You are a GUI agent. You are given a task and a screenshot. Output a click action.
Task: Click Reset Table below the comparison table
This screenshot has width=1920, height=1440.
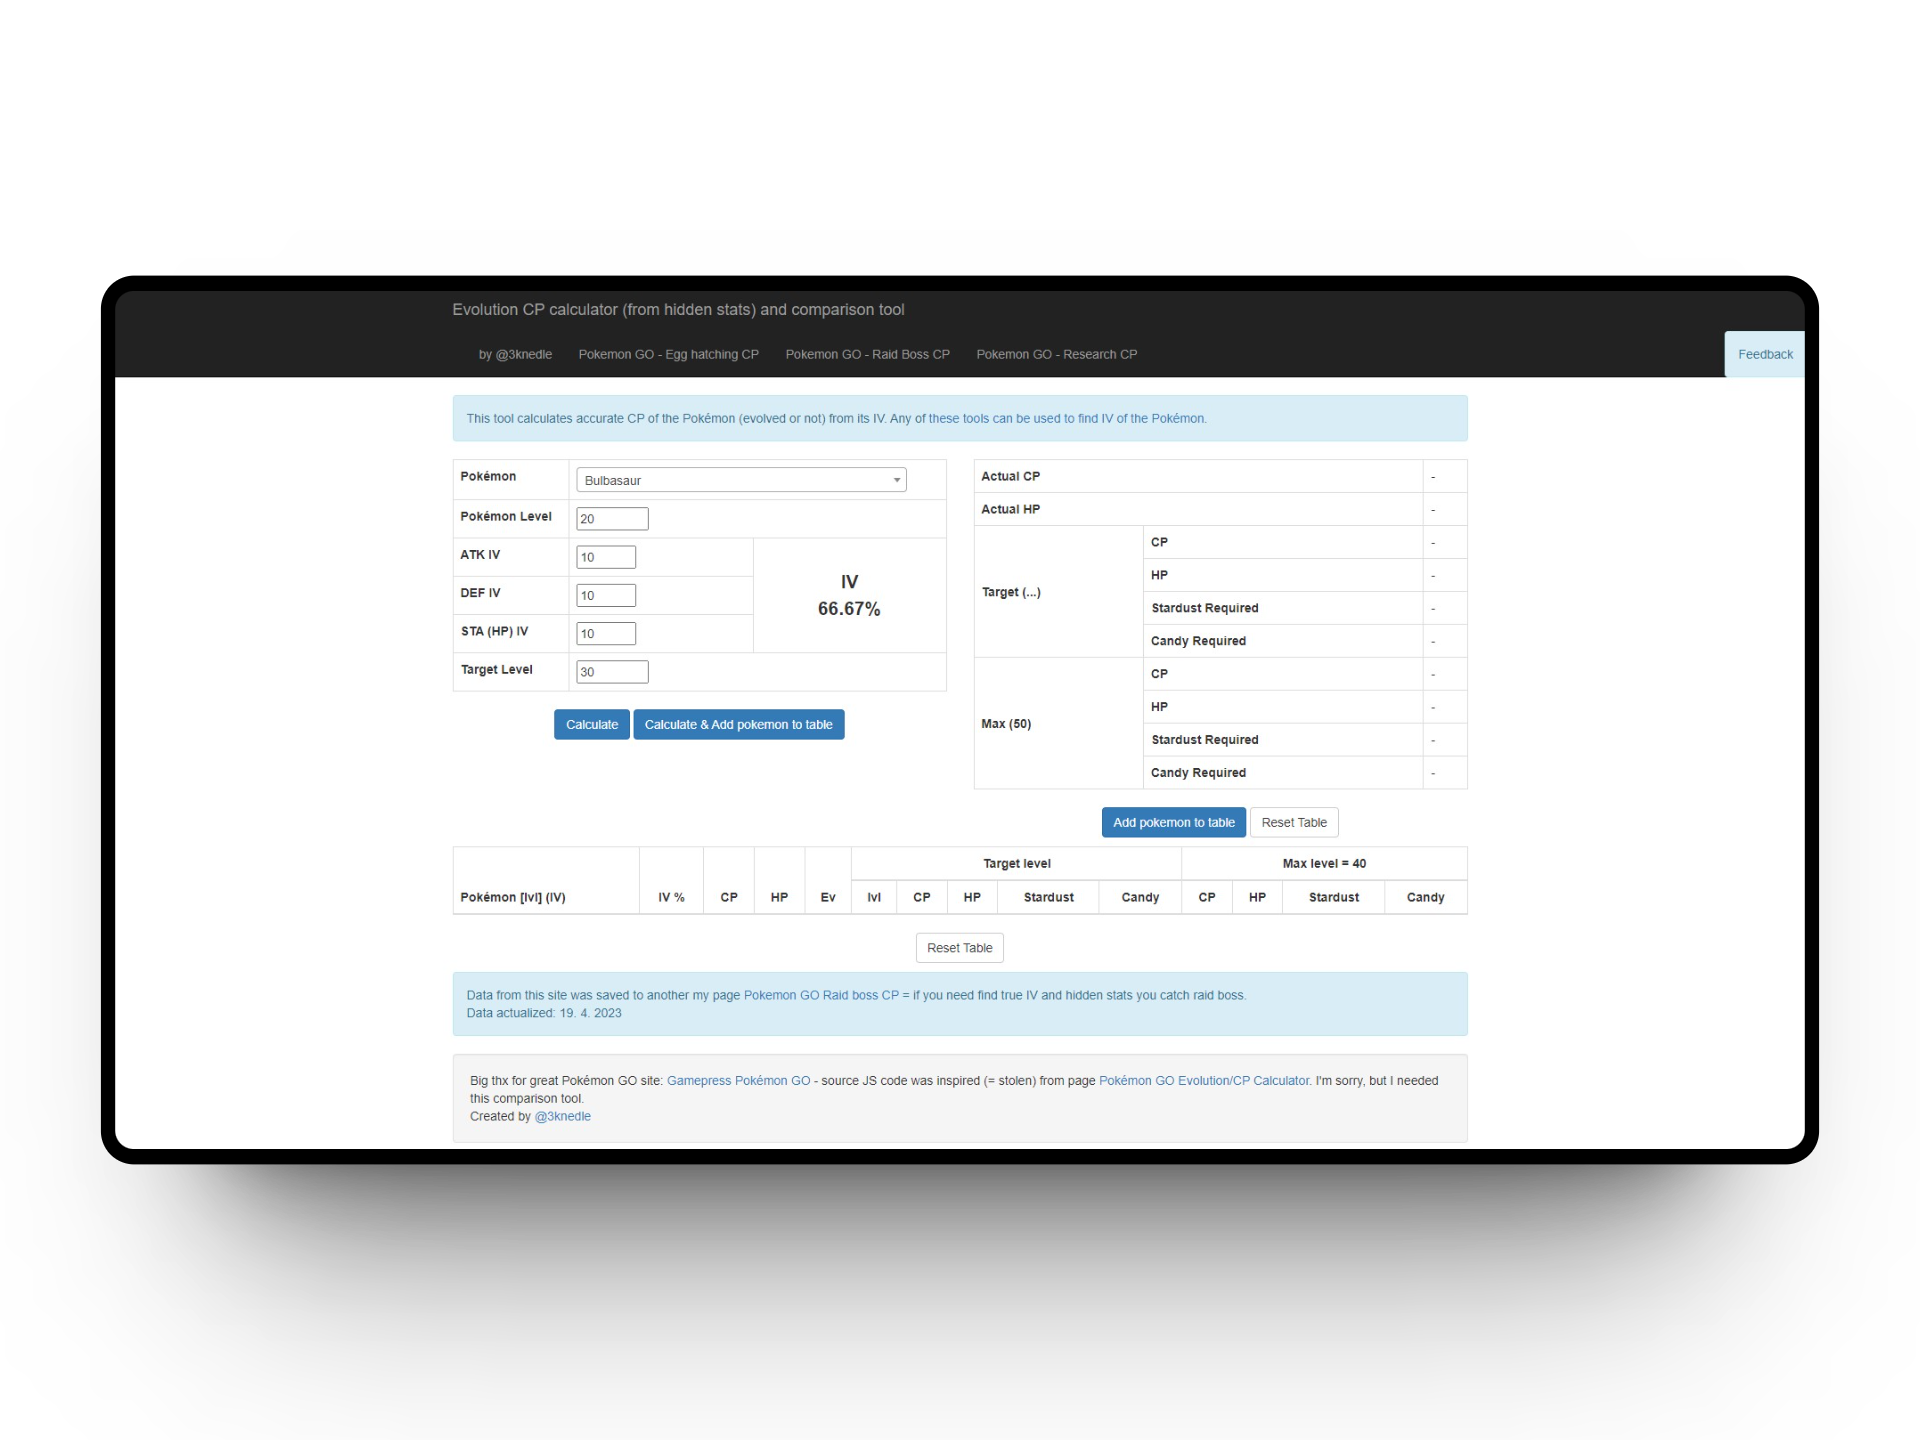959,948
